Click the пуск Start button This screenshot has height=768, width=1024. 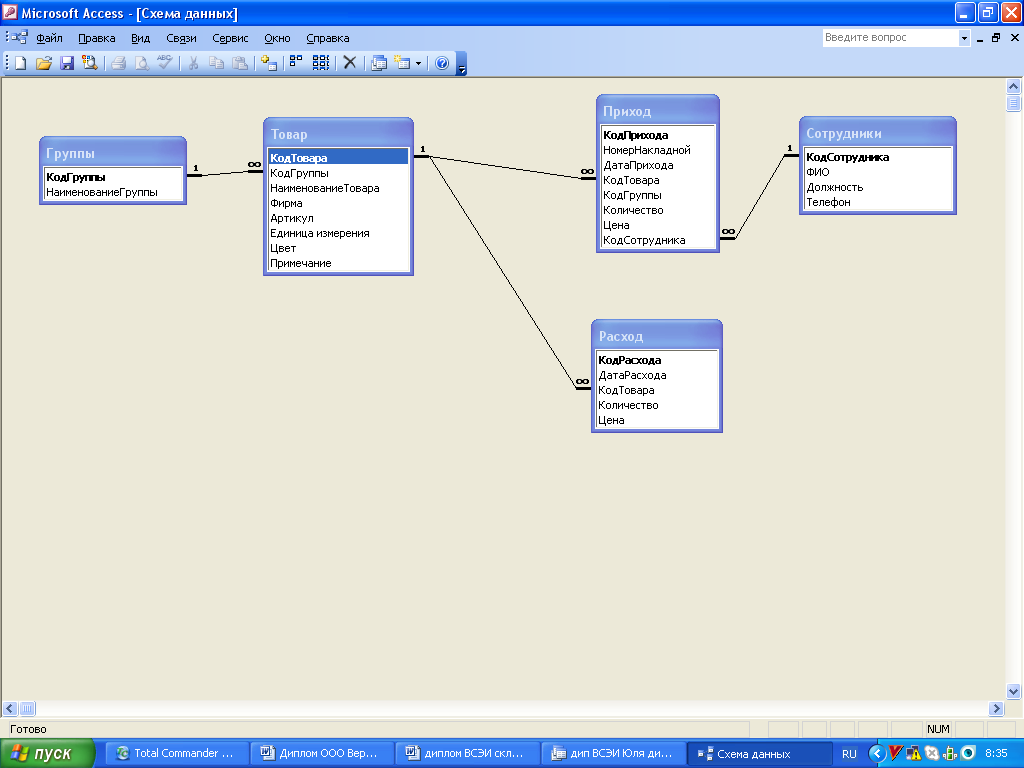tap(47, 754)
